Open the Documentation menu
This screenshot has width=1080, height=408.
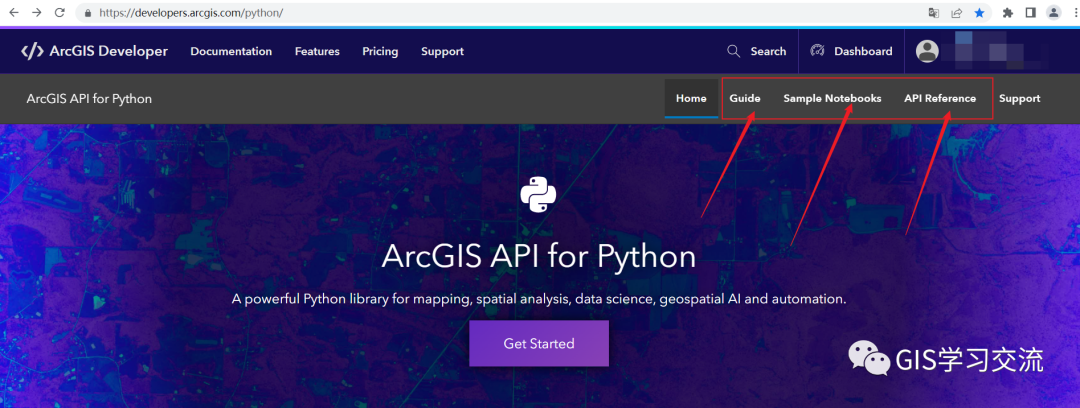[x=231, y=52]
